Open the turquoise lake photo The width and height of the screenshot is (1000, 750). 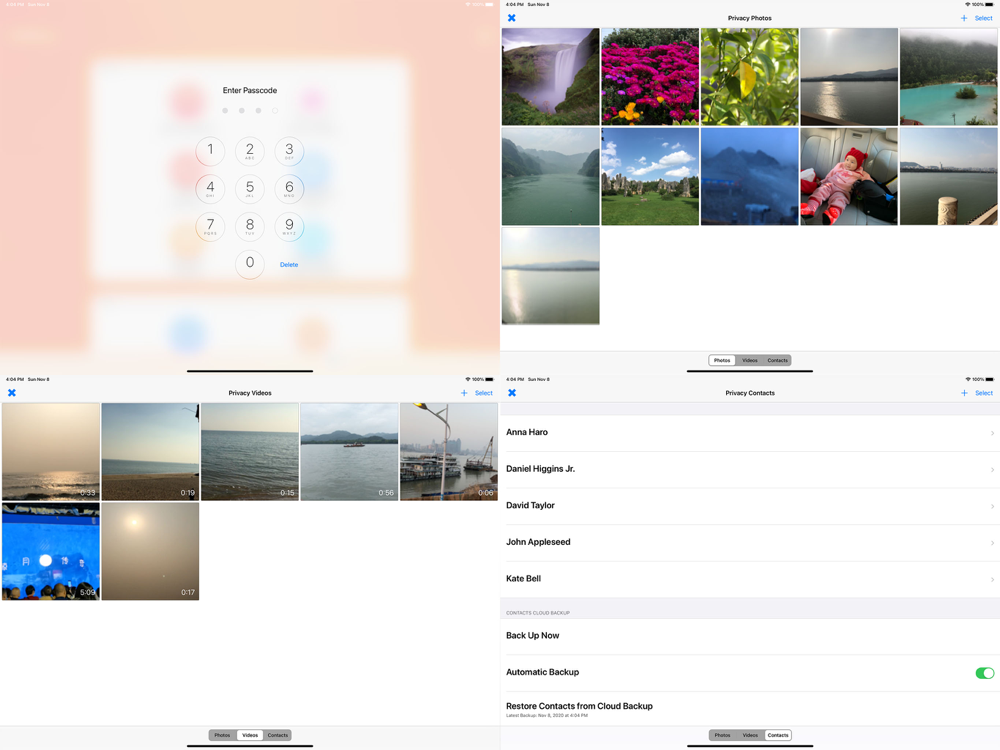click(x=948, y=77)
